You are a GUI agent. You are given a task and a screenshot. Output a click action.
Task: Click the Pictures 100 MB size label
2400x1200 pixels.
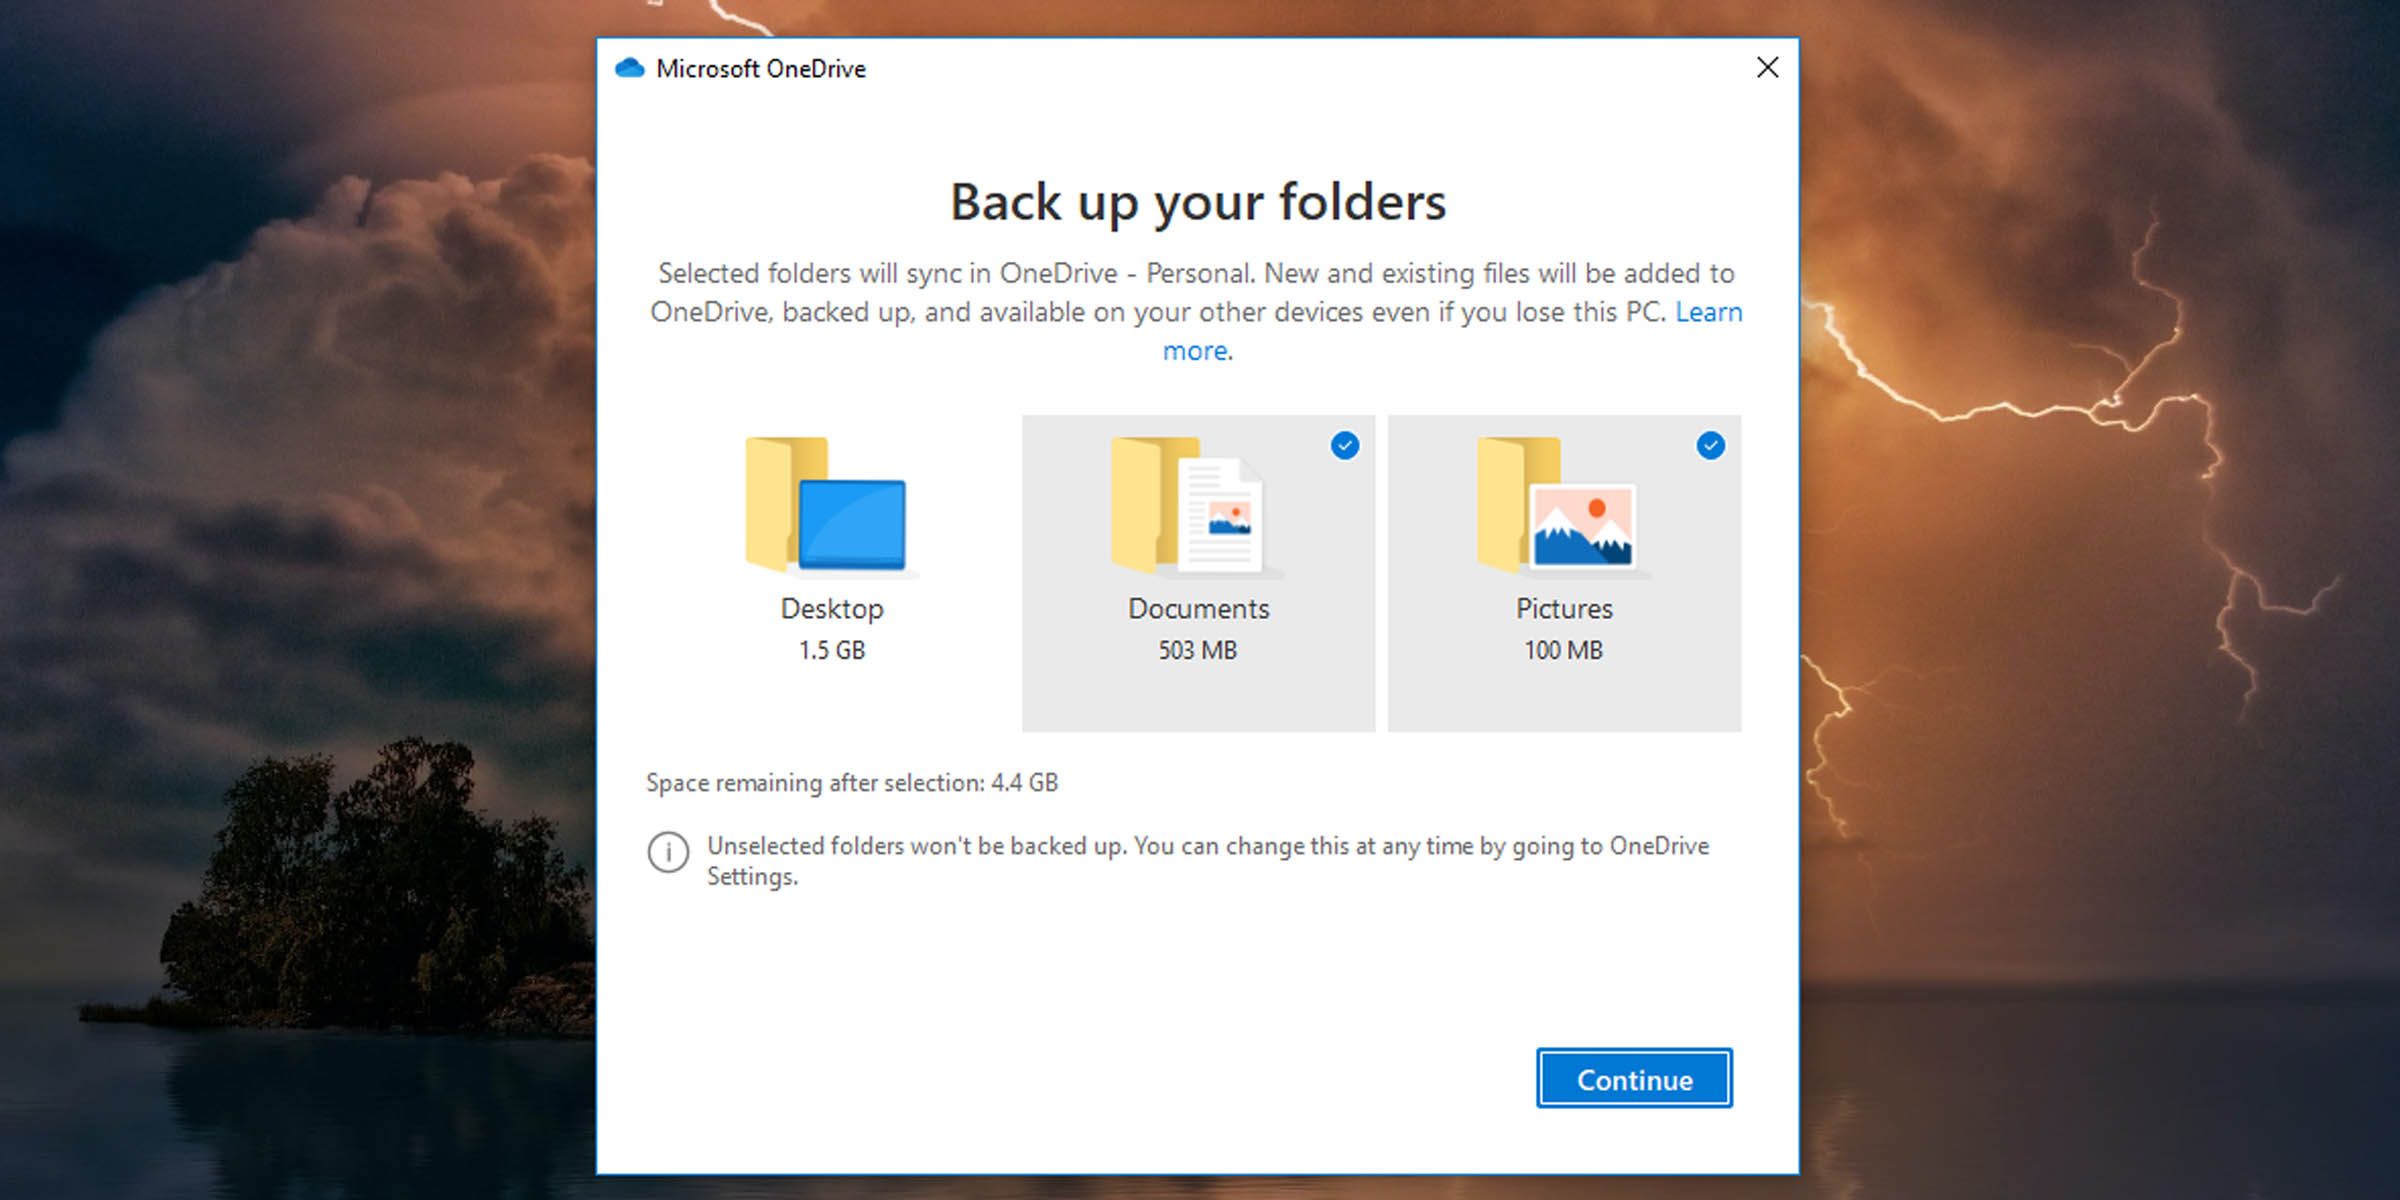pos(1563,650)
